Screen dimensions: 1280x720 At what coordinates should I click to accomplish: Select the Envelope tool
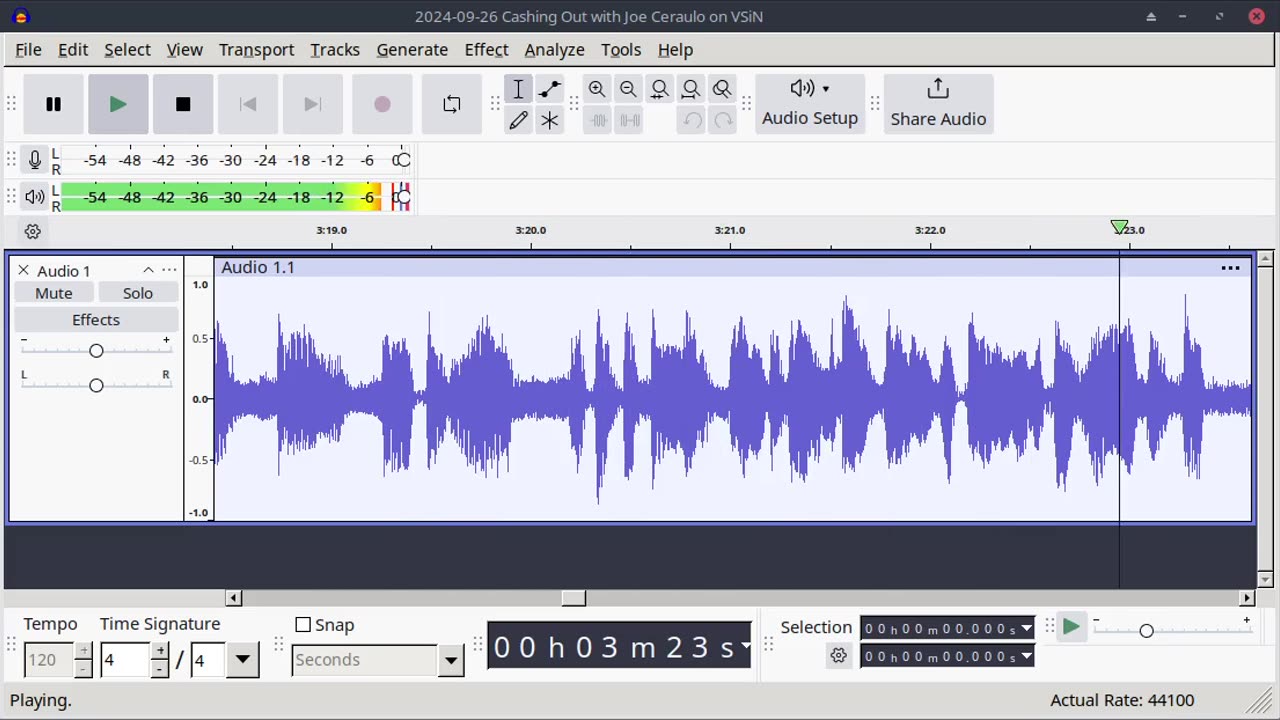(549, 89)
